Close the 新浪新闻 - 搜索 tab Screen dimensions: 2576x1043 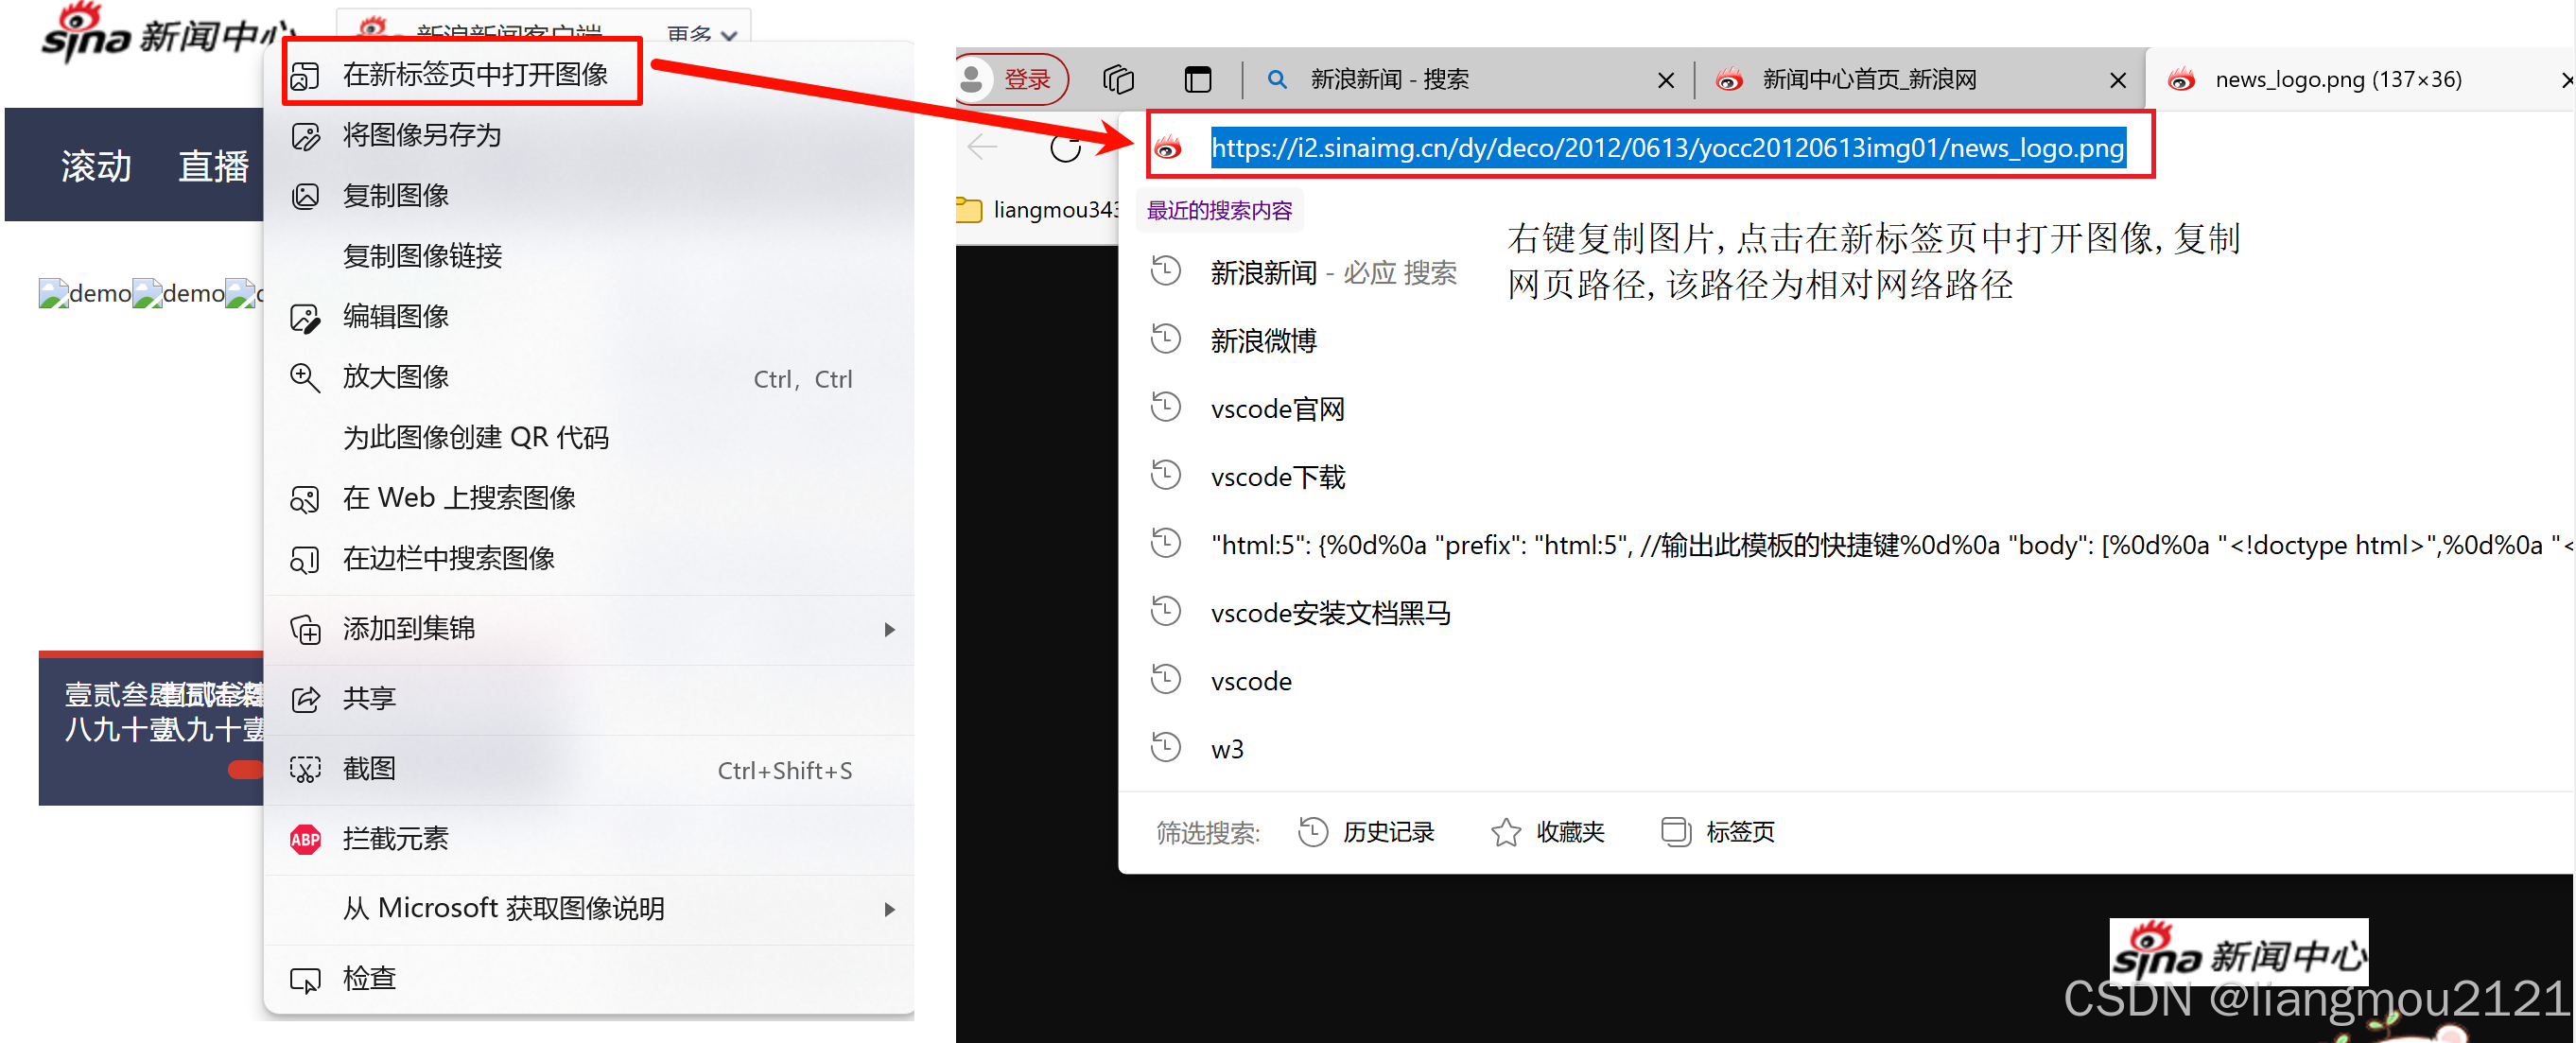click(x=1665, y=80)
